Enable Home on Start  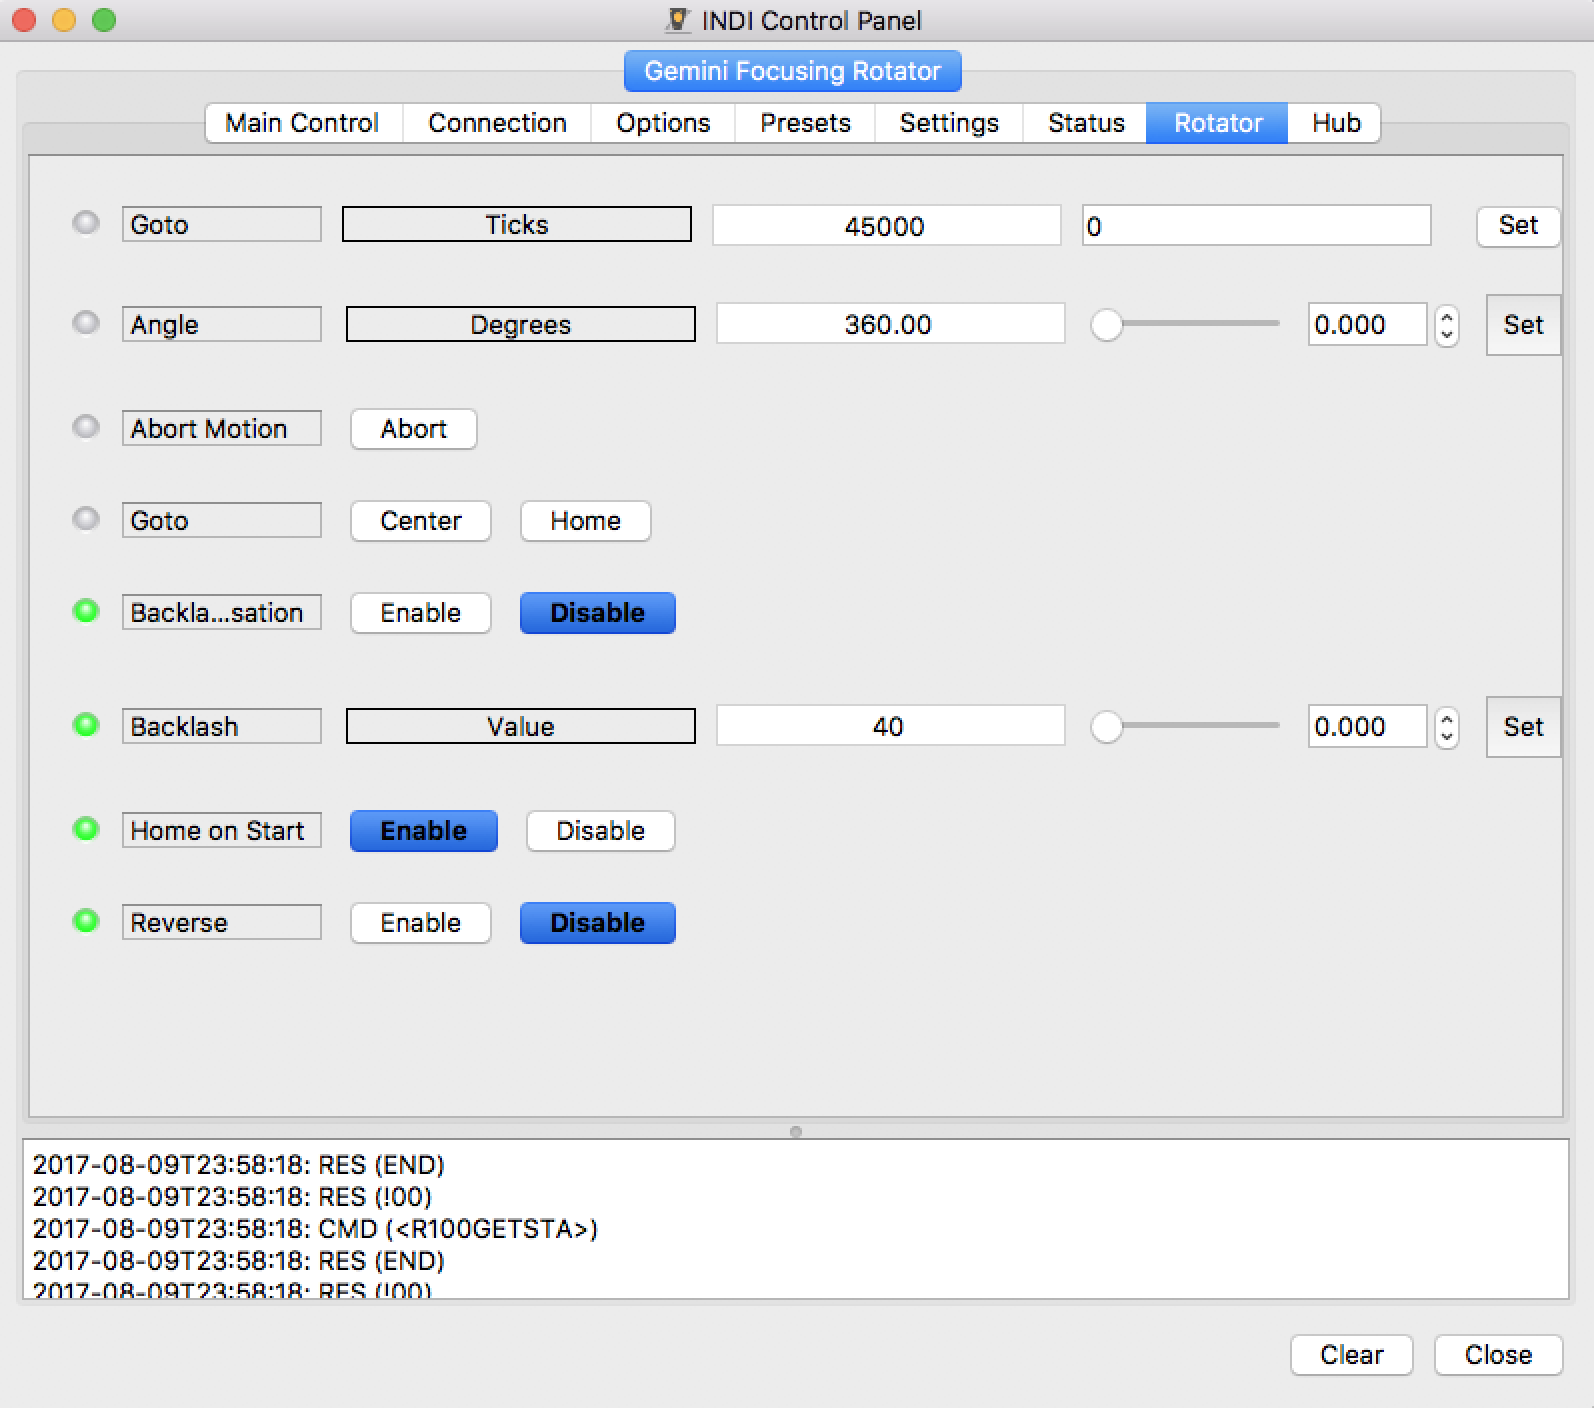(423, 831)
